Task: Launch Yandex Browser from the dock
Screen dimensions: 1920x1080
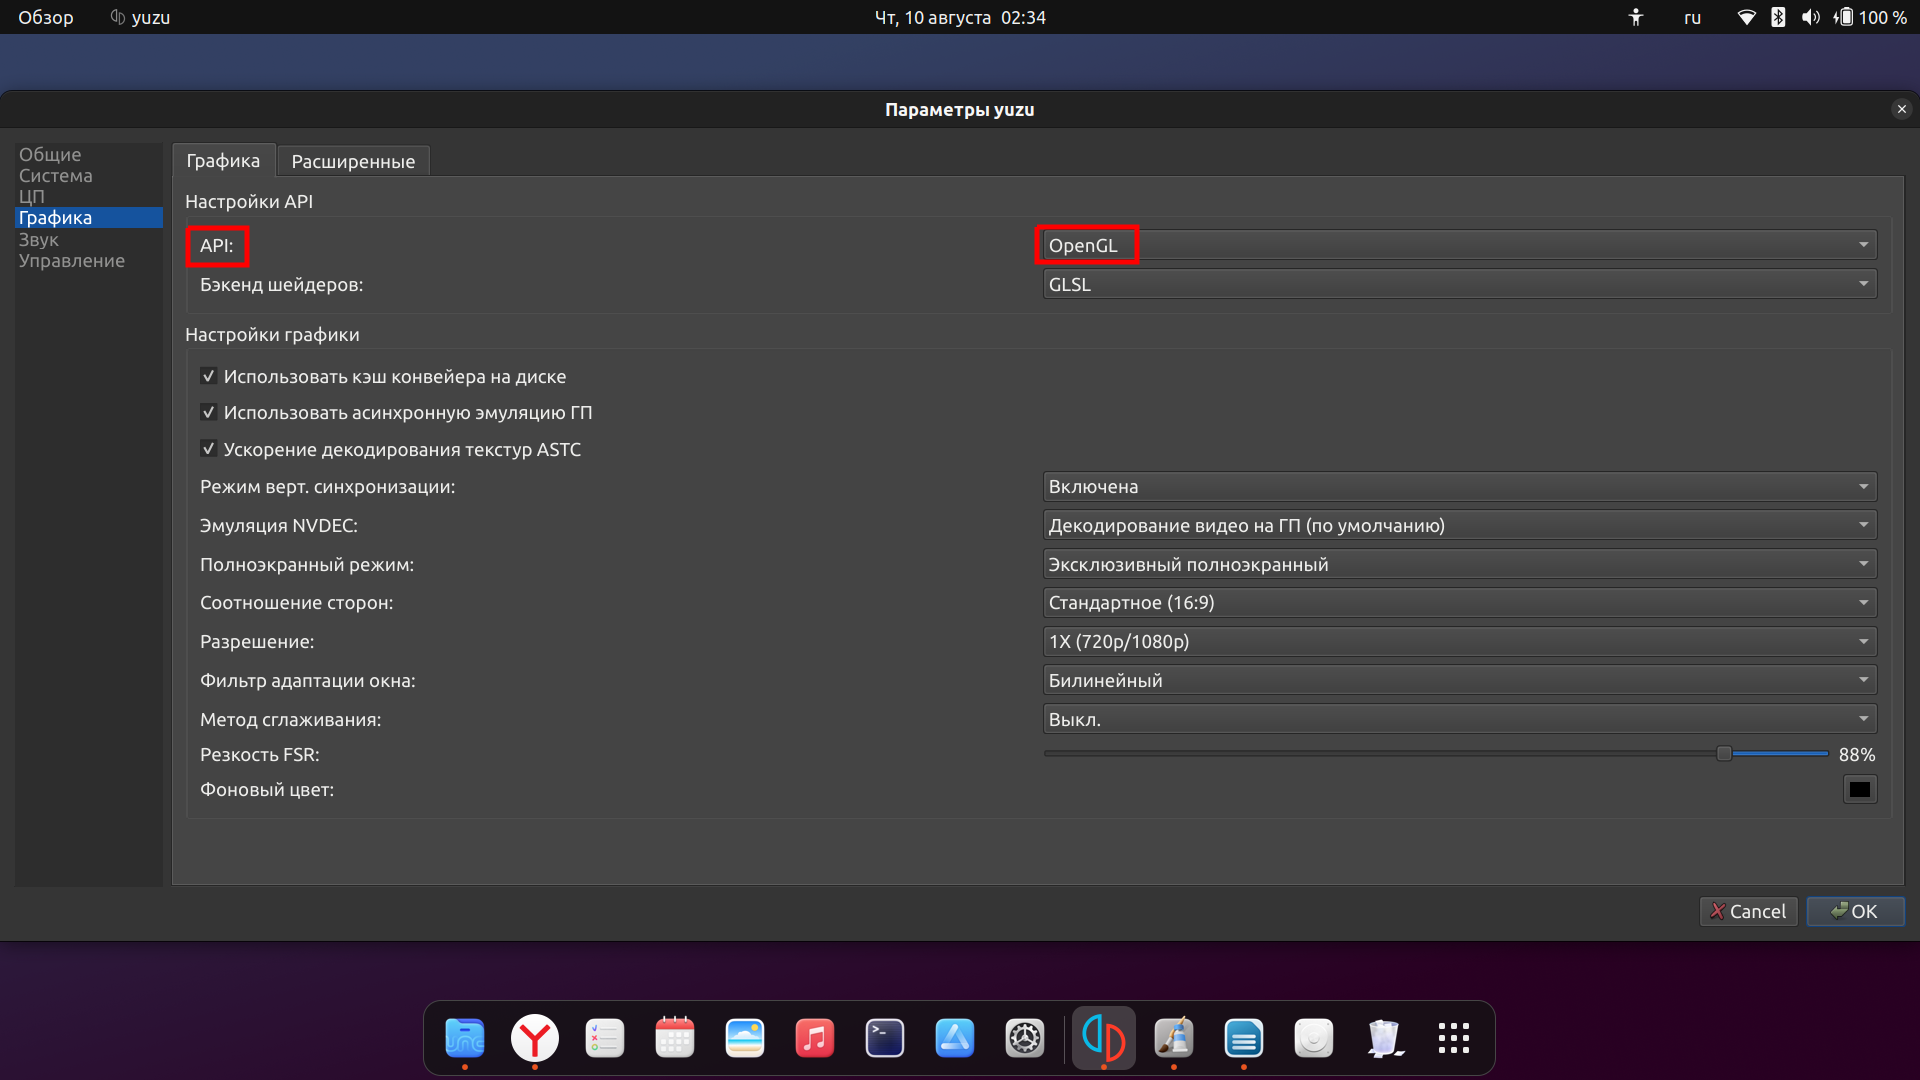Action: click(535, 1038)
